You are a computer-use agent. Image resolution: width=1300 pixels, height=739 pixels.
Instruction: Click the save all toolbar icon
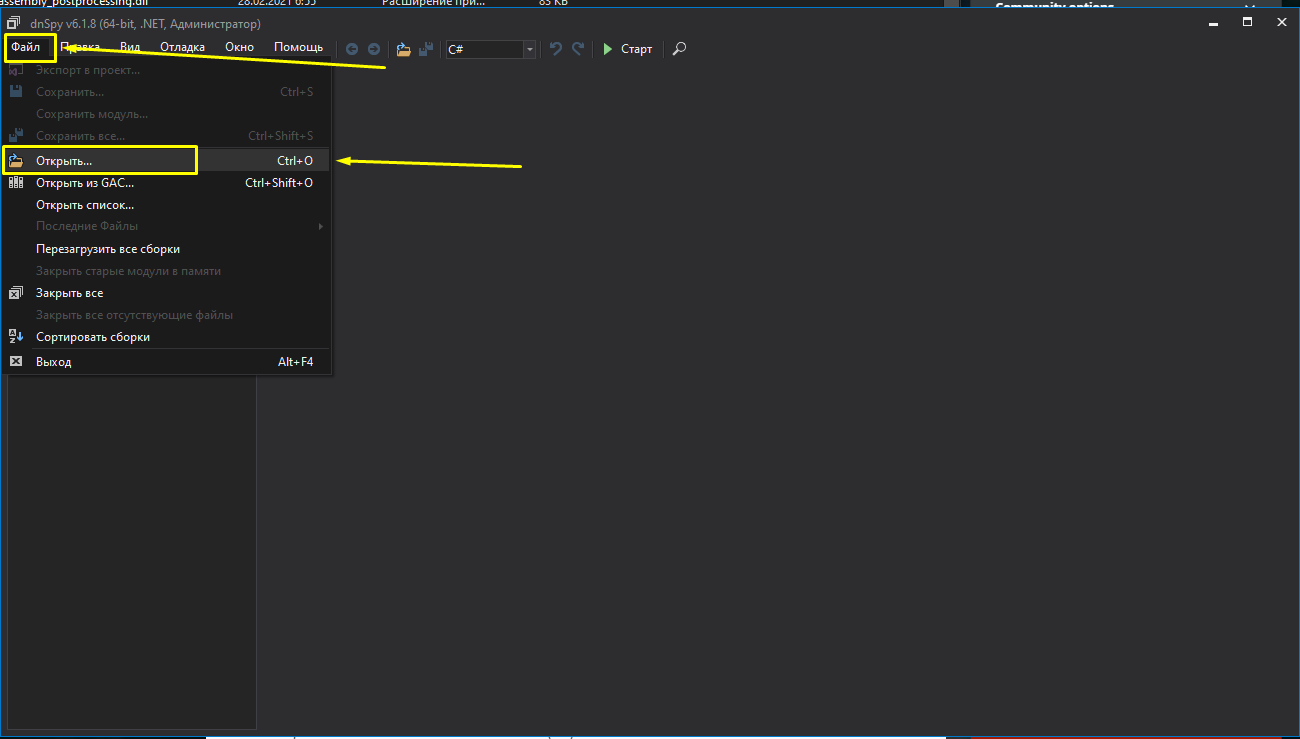(426, 49)
